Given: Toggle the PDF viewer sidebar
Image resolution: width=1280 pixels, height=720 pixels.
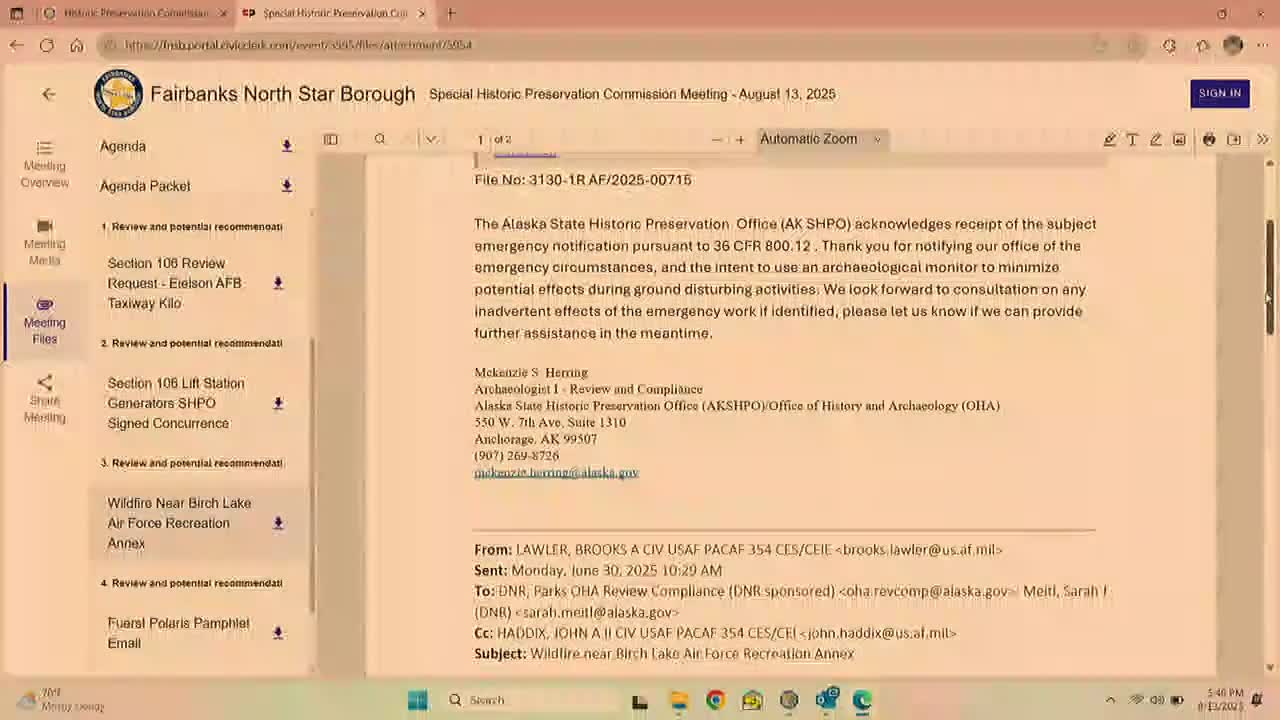Looking at the screenshot, I should [331, 139].
